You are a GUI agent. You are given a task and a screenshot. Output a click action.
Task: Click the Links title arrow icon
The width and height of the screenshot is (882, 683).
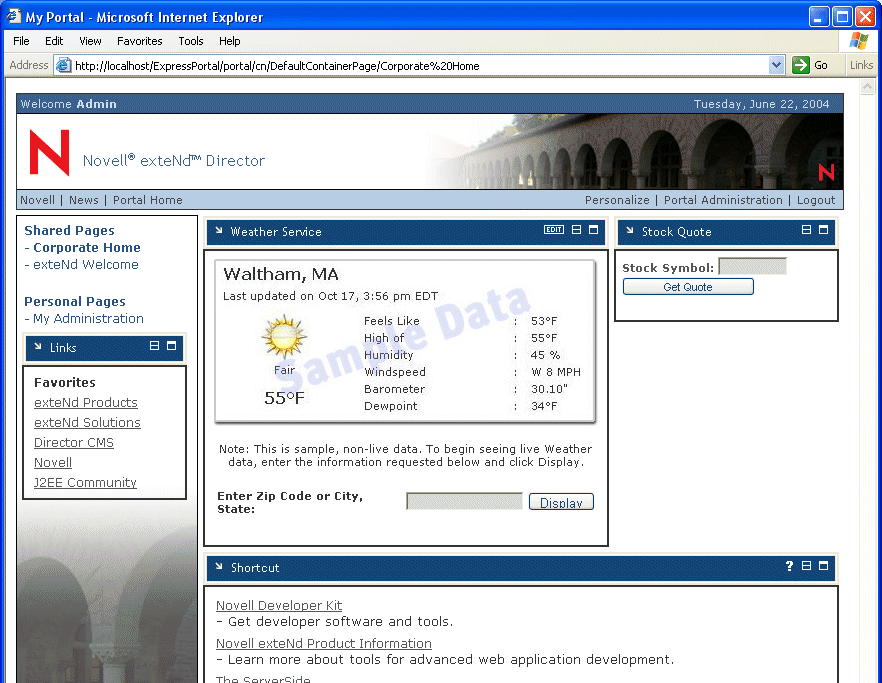point(38,347)
